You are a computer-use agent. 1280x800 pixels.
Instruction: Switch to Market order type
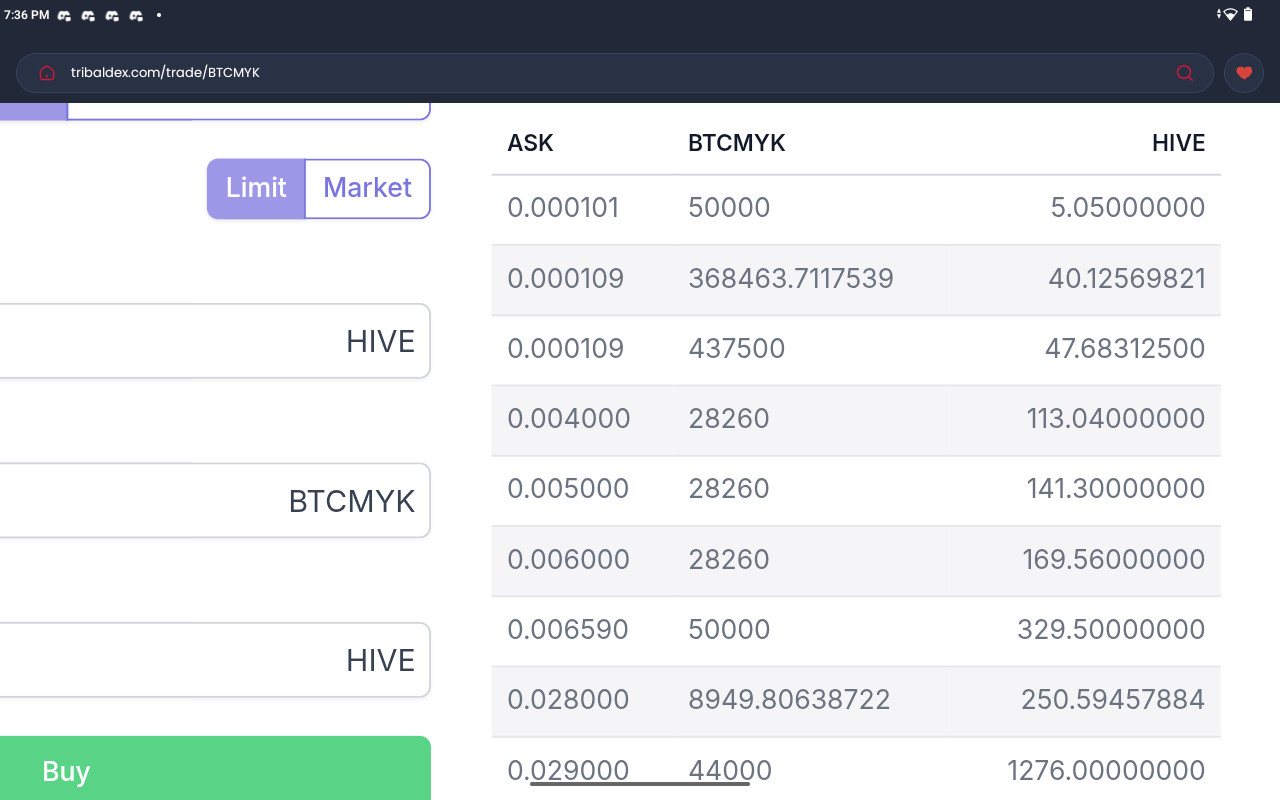point(367,188)
